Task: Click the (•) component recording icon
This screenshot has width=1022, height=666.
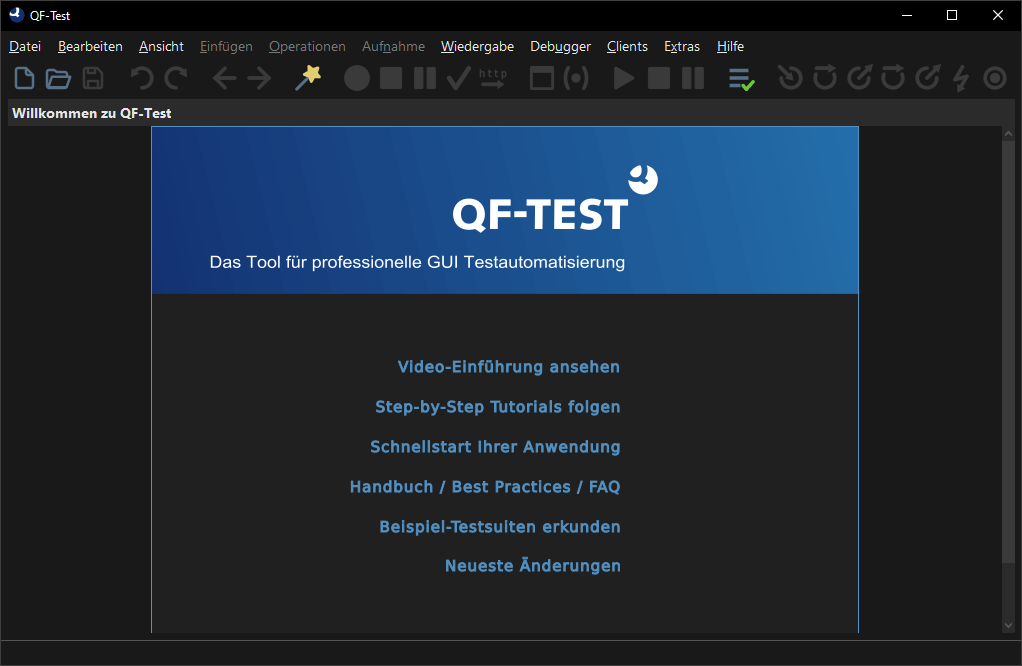Action: [x=576, y=78]
